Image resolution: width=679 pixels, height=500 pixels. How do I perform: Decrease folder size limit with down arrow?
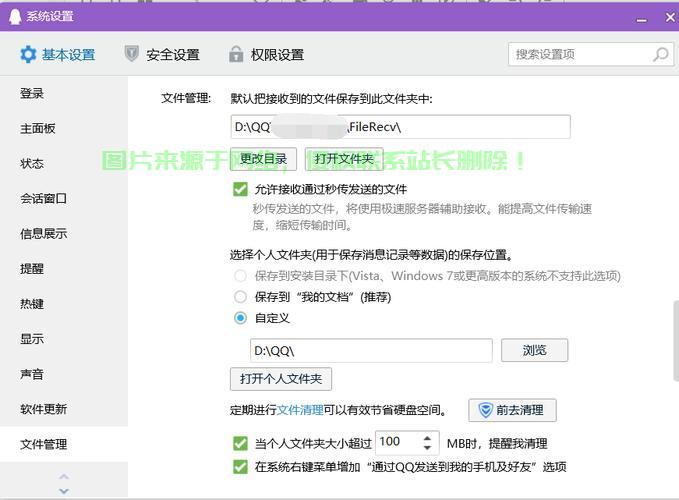tap(427, 448)
